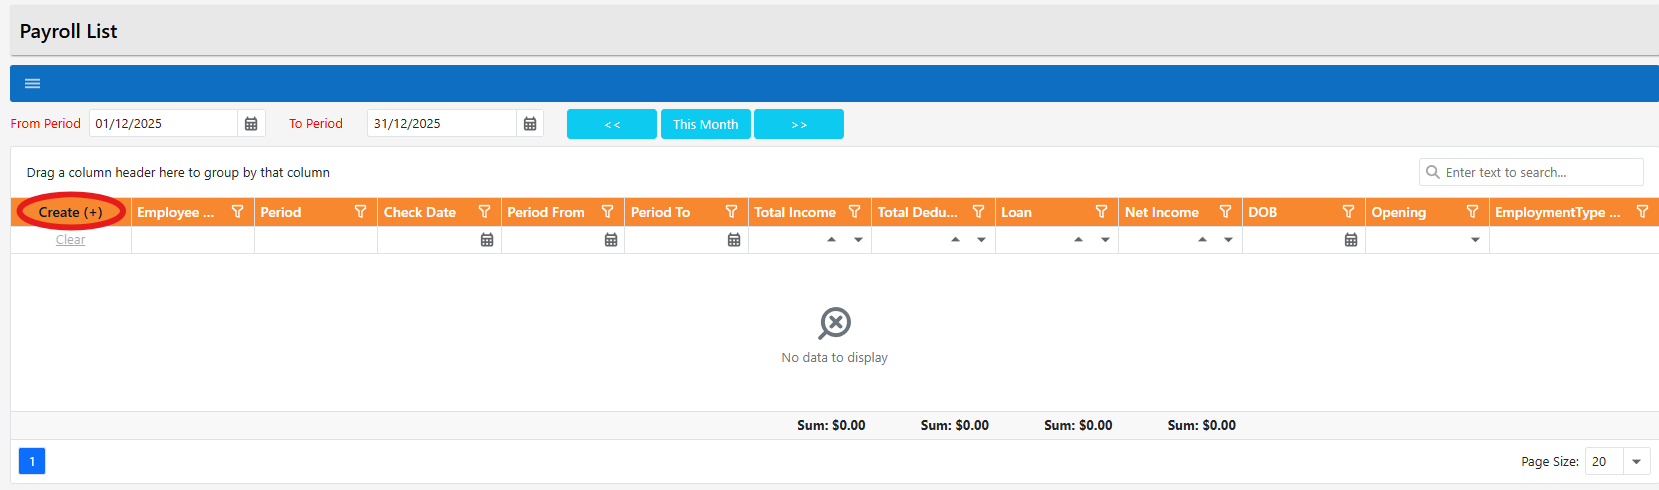Open To Period calendar picker
Image resolution: width=1659 pixels, height=490 pixels.
530,124
